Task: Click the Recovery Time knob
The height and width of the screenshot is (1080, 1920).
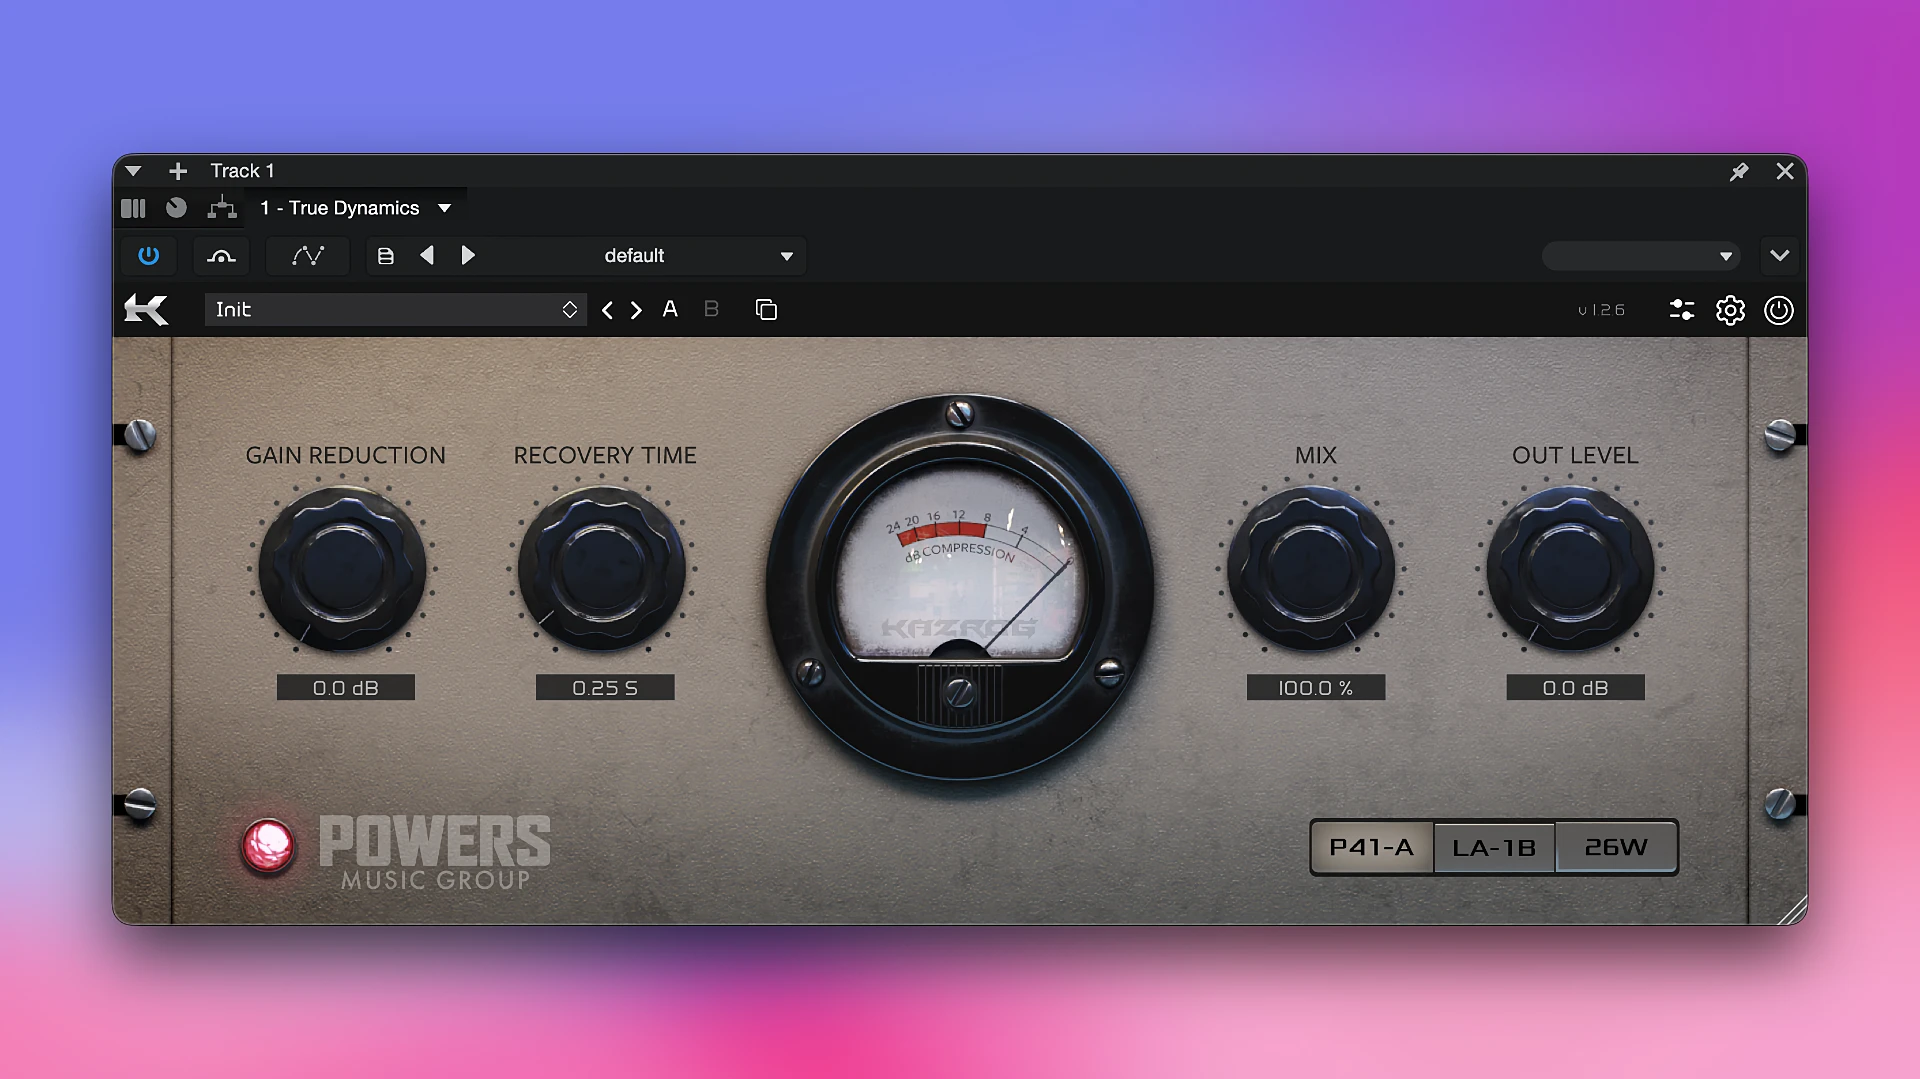Action: click(x=602, y=568)
